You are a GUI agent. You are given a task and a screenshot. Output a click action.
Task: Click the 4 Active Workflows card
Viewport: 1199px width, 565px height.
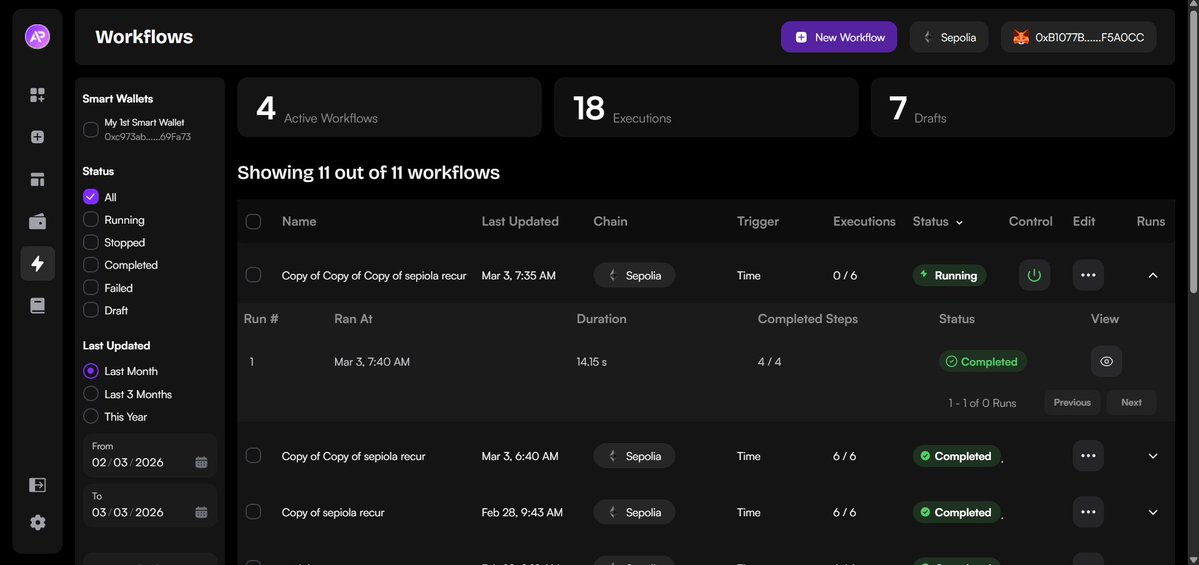pyautogui.click(x=389, y=107)
